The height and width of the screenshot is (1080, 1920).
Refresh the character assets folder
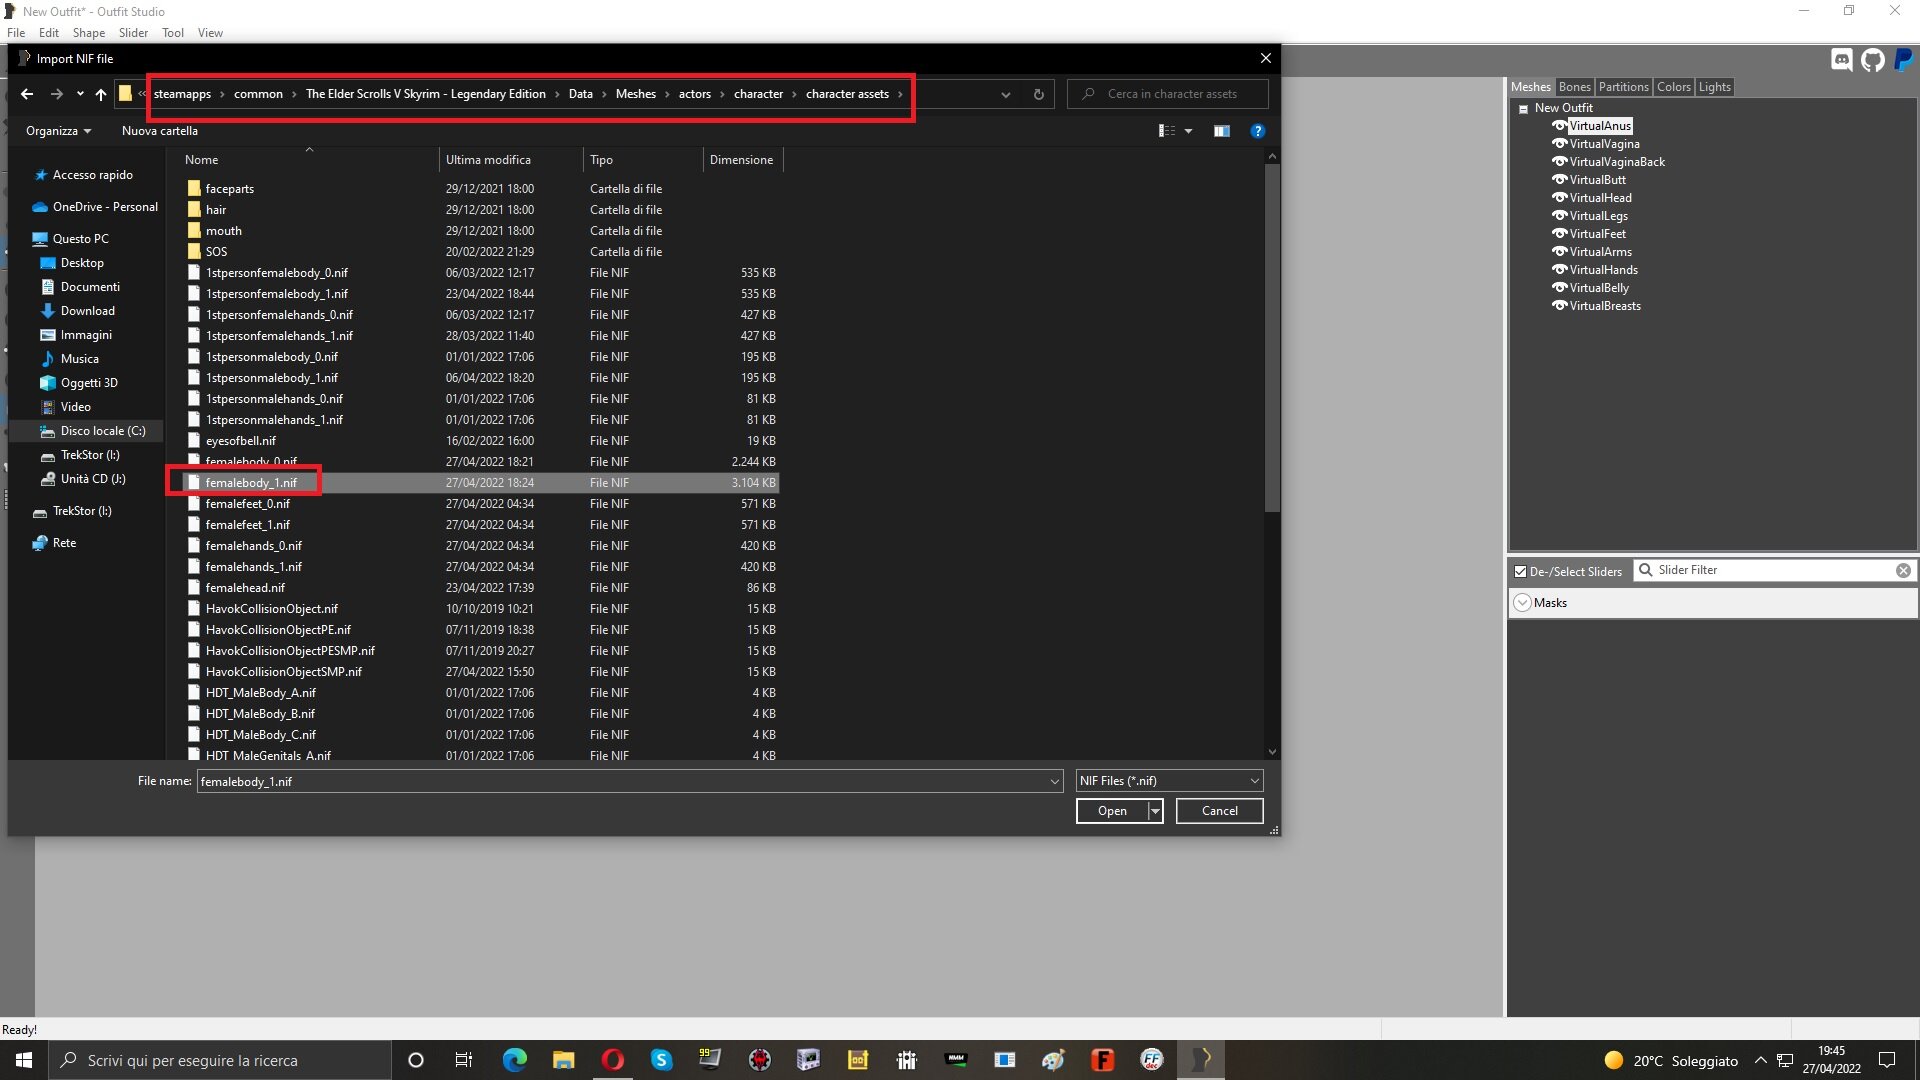(1039, 94)
